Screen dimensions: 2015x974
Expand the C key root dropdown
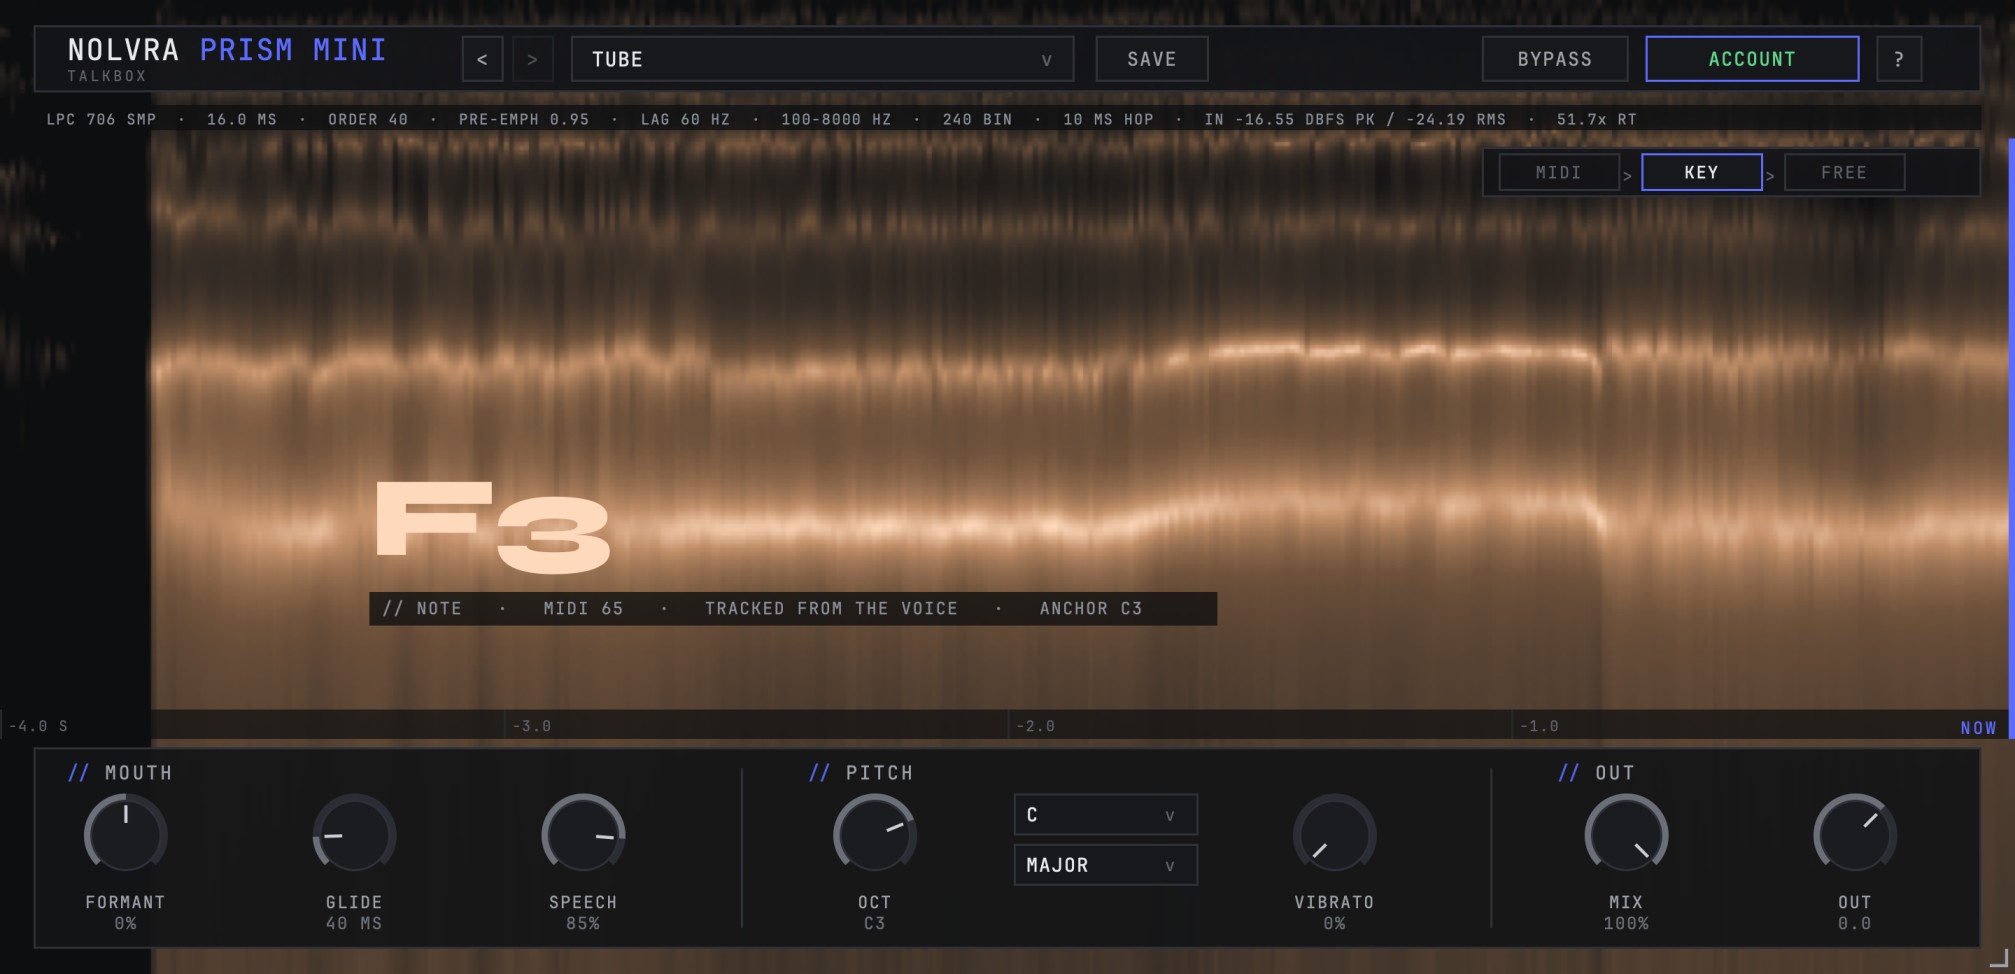point(1105,815)
